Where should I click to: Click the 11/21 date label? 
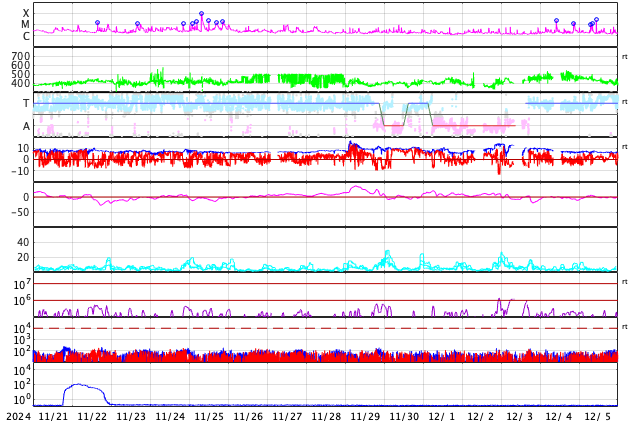click(x=53, y=416)
